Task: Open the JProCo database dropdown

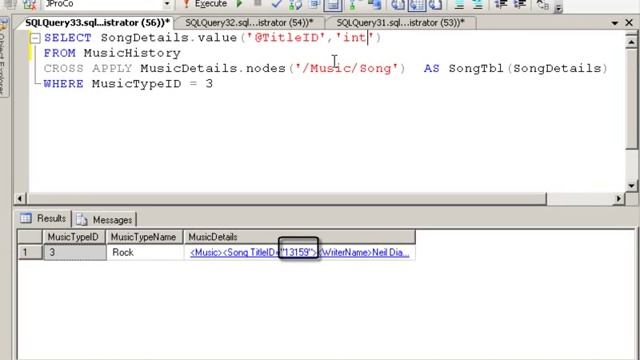Action: pyautogui.click(x=167, y=4)
